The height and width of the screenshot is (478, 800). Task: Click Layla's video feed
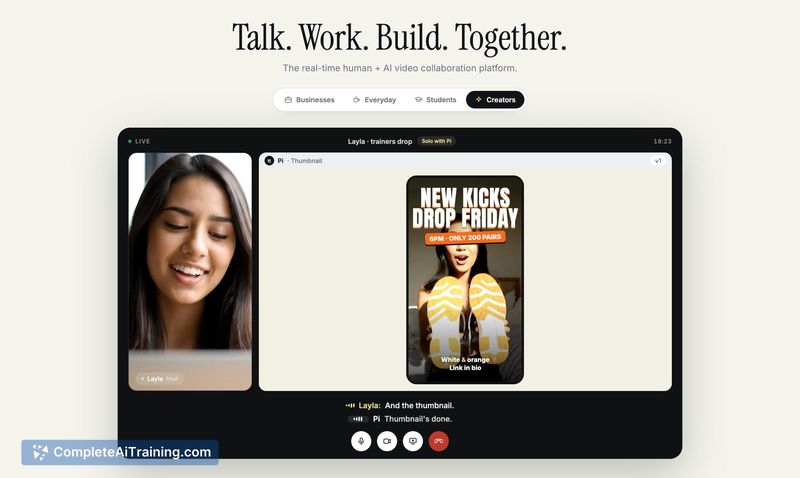(190, 271)
